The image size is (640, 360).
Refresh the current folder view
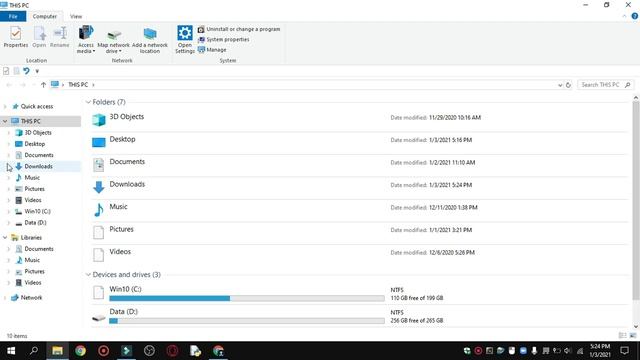[x=568, y=85]
